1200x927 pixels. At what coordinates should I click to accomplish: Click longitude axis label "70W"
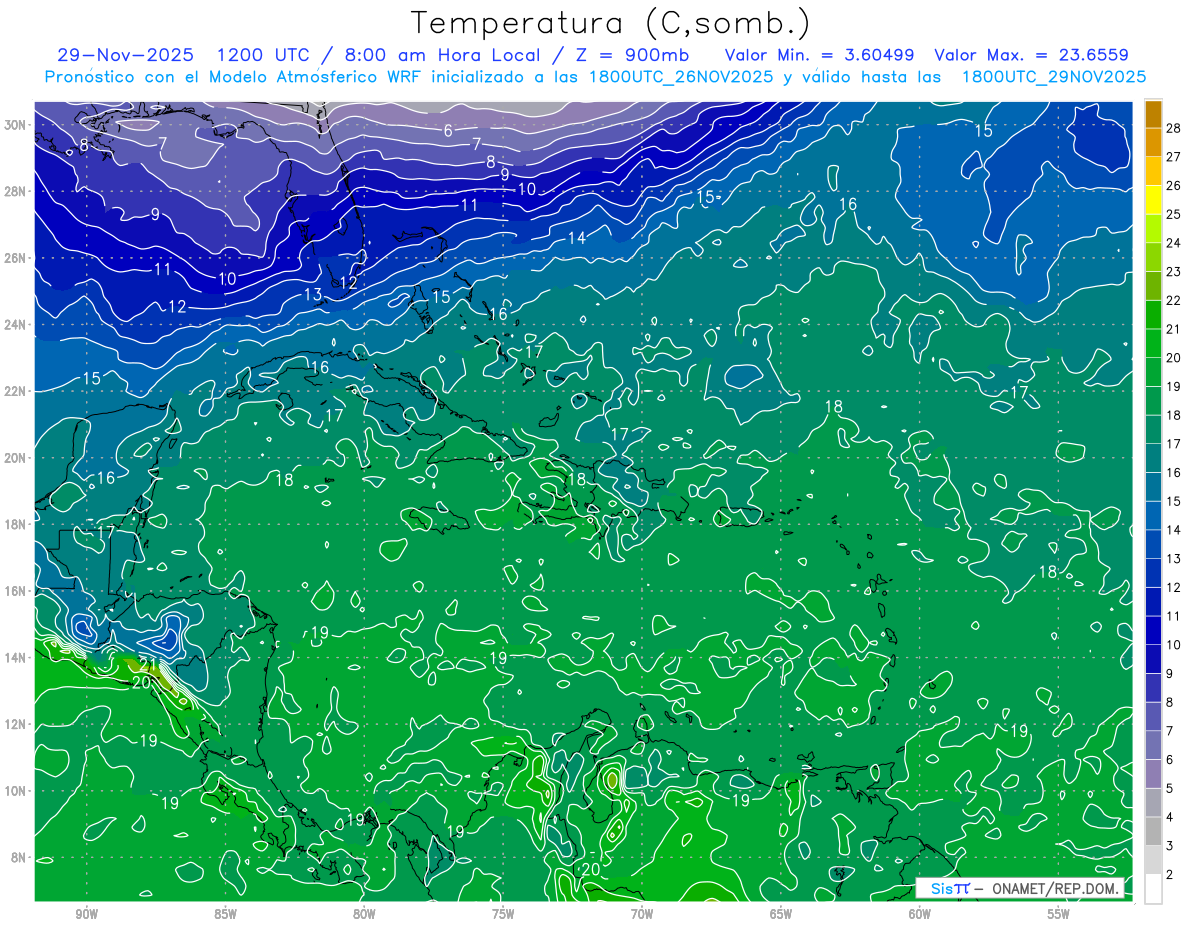click(x=642, y=914)
